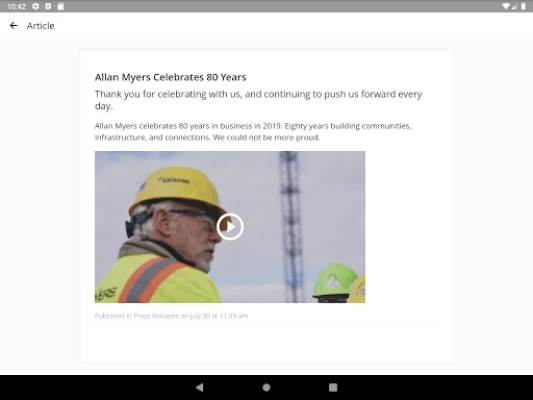Tap the paragraph about 80 years in business

click(253, 132)
